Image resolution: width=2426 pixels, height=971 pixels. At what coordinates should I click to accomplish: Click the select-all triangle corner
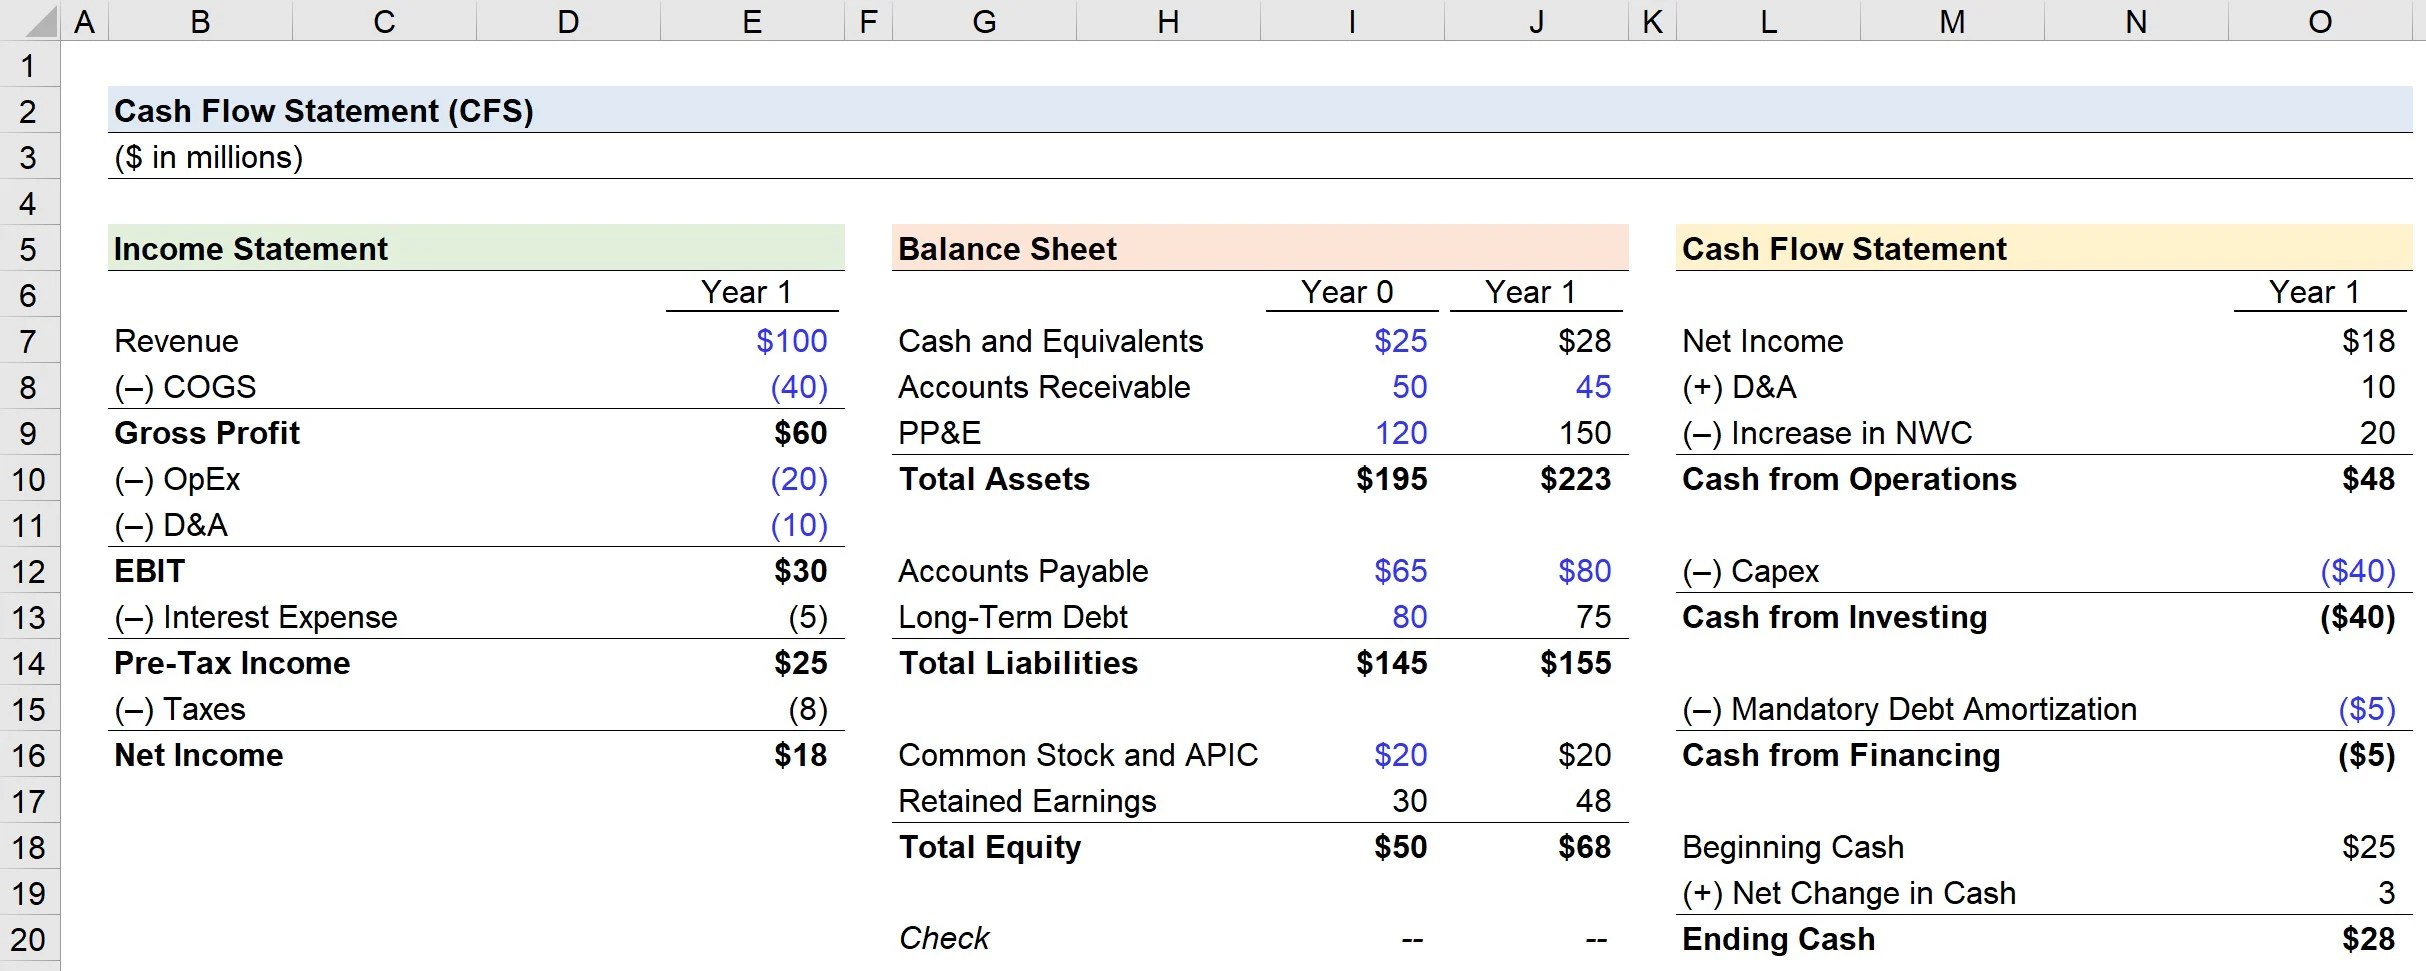coord(29,21)
